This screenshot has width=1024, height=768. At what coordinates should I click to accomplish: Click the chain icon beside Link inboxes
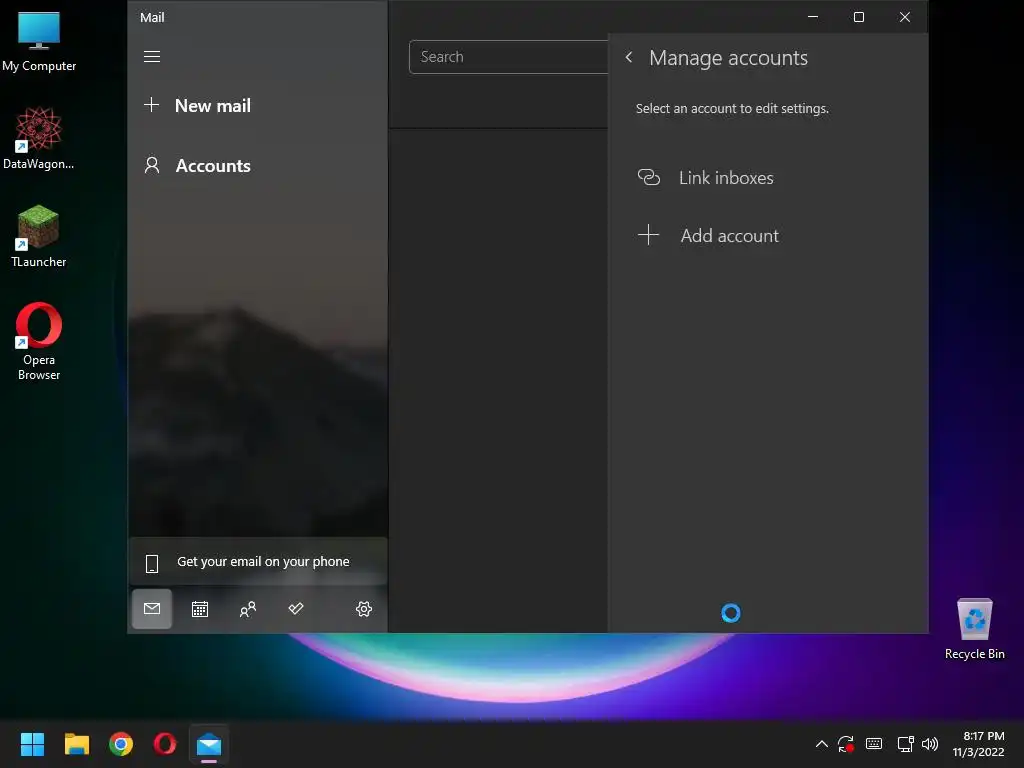(x=648, y=178)
